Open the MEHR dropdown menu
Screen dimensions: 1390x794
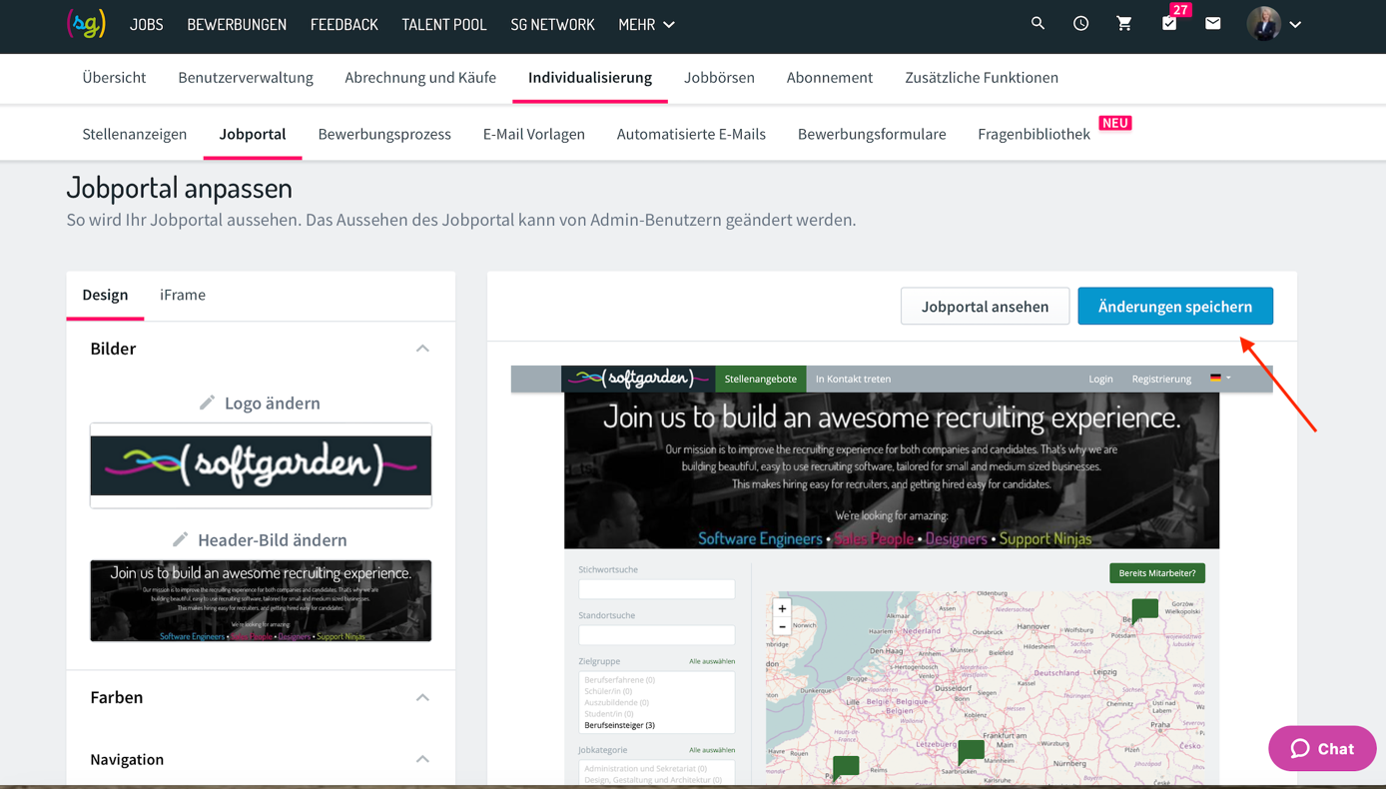(x=649, y=25)
